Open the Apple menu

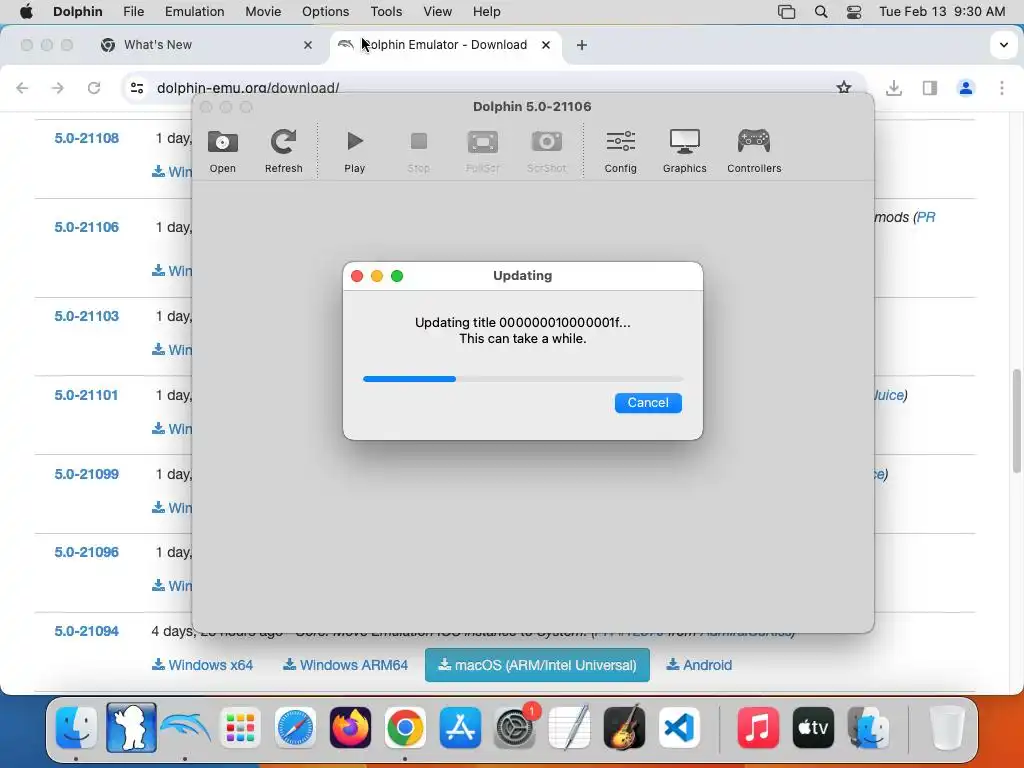[26, 12]
